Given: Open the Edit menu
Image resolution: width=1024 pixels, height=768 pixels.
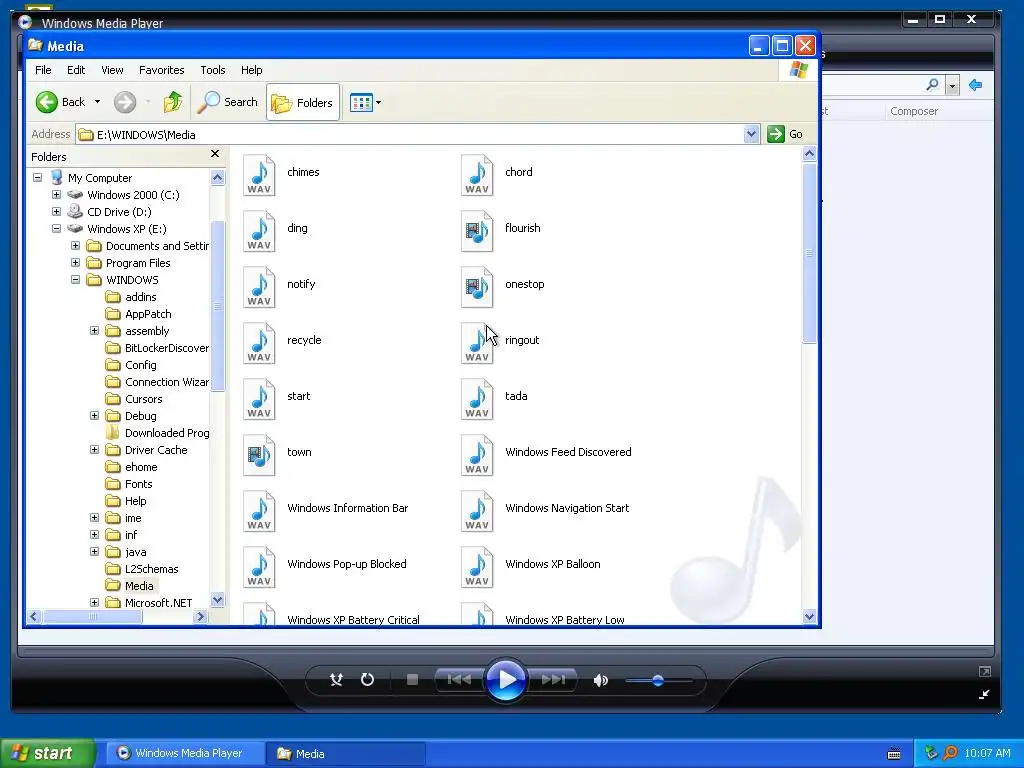Looking at the screenshot, I should click(76, 70).
